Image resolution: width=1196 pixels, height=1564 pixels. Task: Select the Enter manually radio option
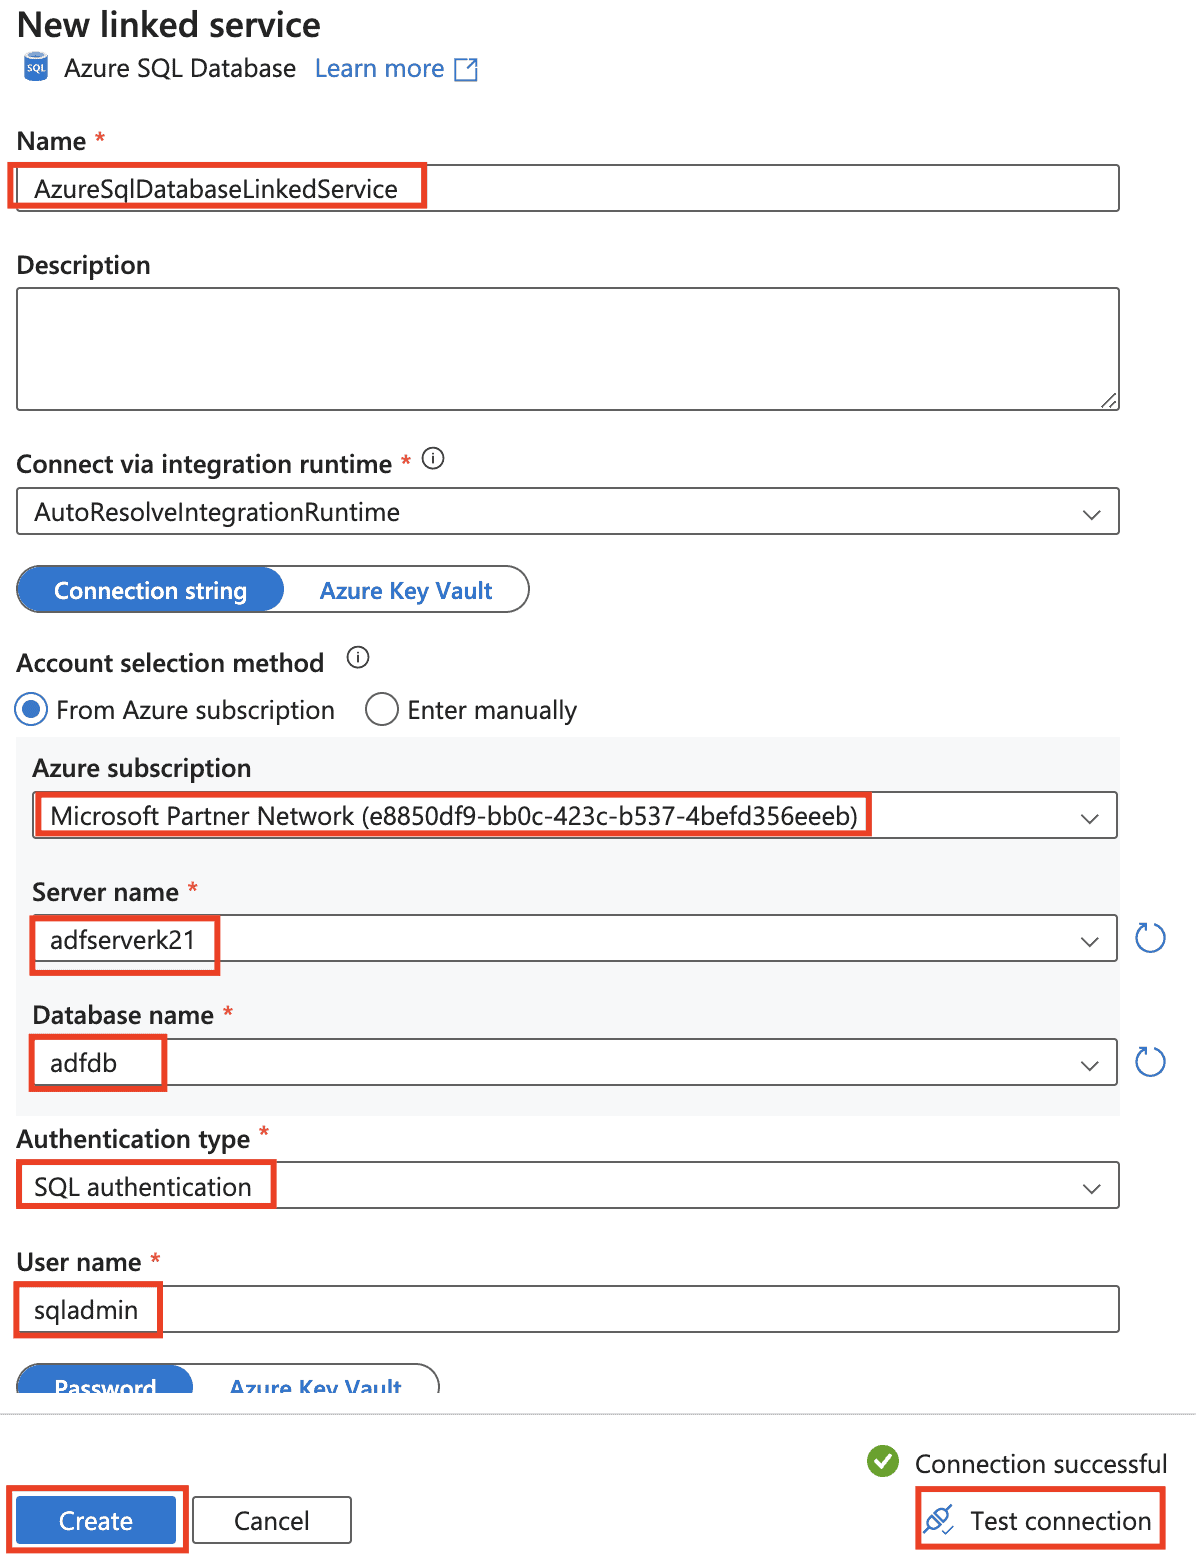382,710
